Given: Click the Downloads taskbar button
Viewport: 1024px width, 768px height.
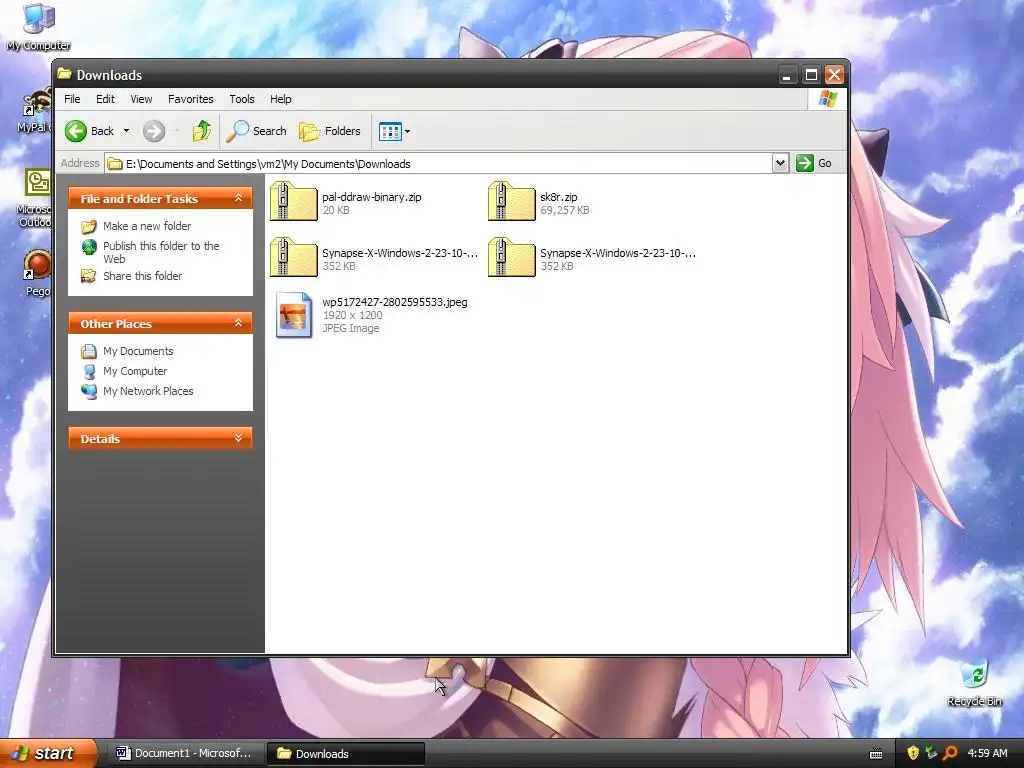Looking at the screenshot, I should pos(346,754).
